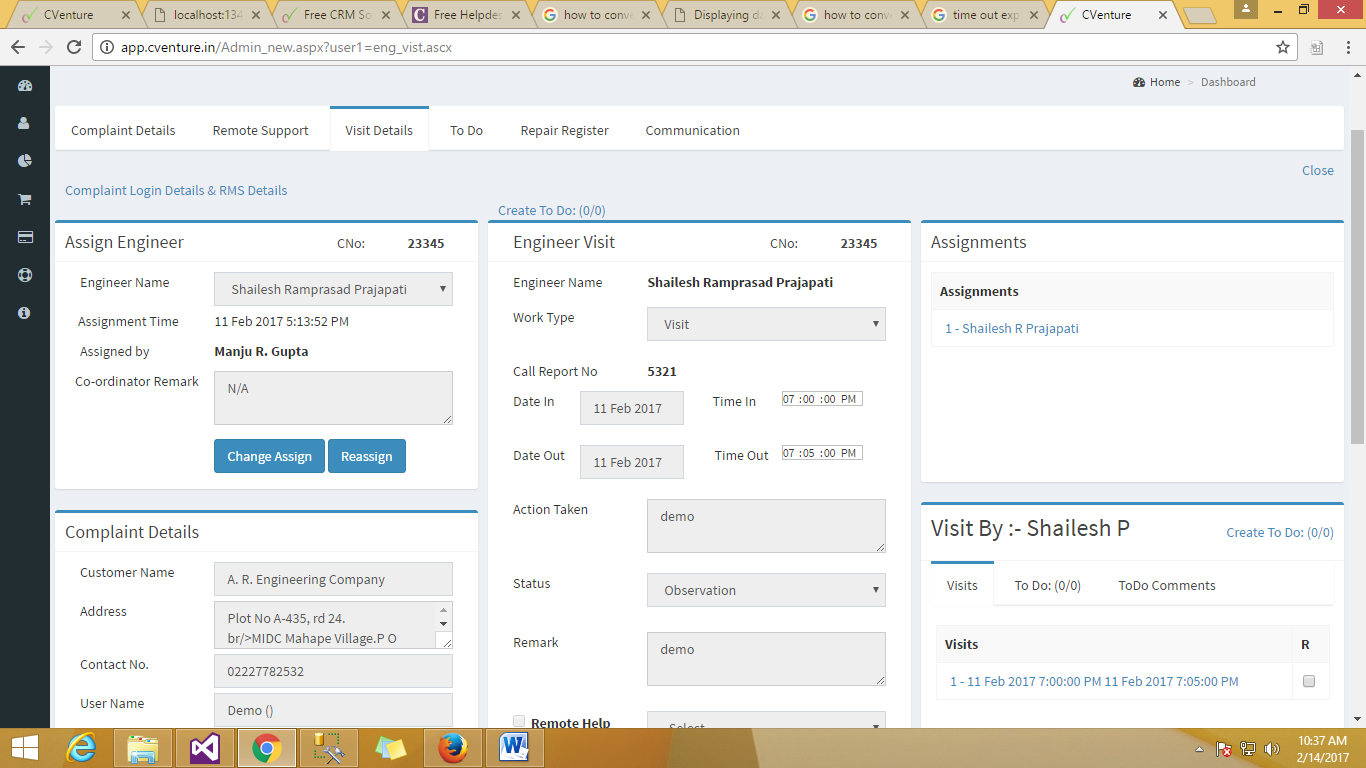The height and width of the screenshot is (768, 1366).
Task: Enable the Remote Help checkbox
Action: pos(519,721)
